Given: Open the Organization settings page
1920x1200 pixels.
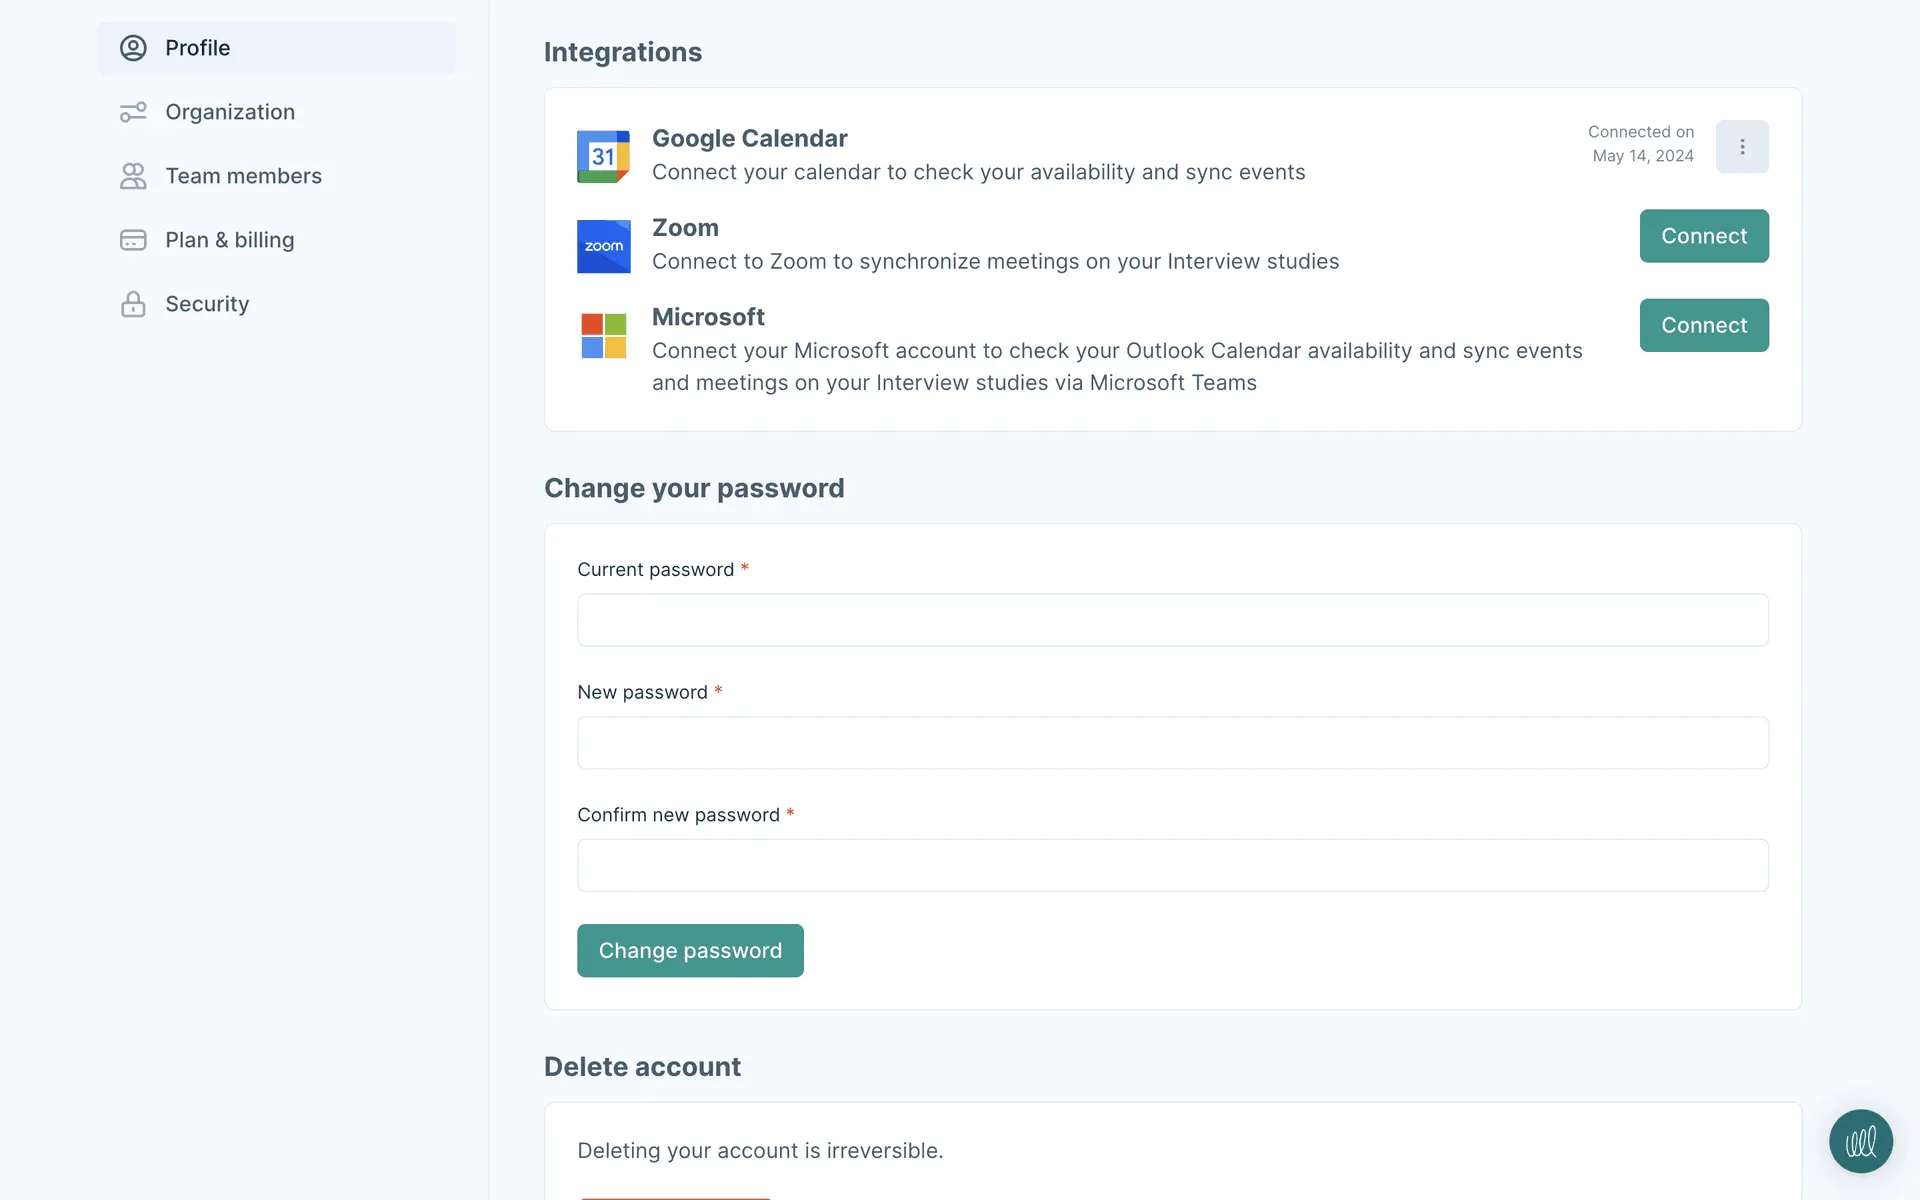Looking at the screenshot, I should coord(230,112).
